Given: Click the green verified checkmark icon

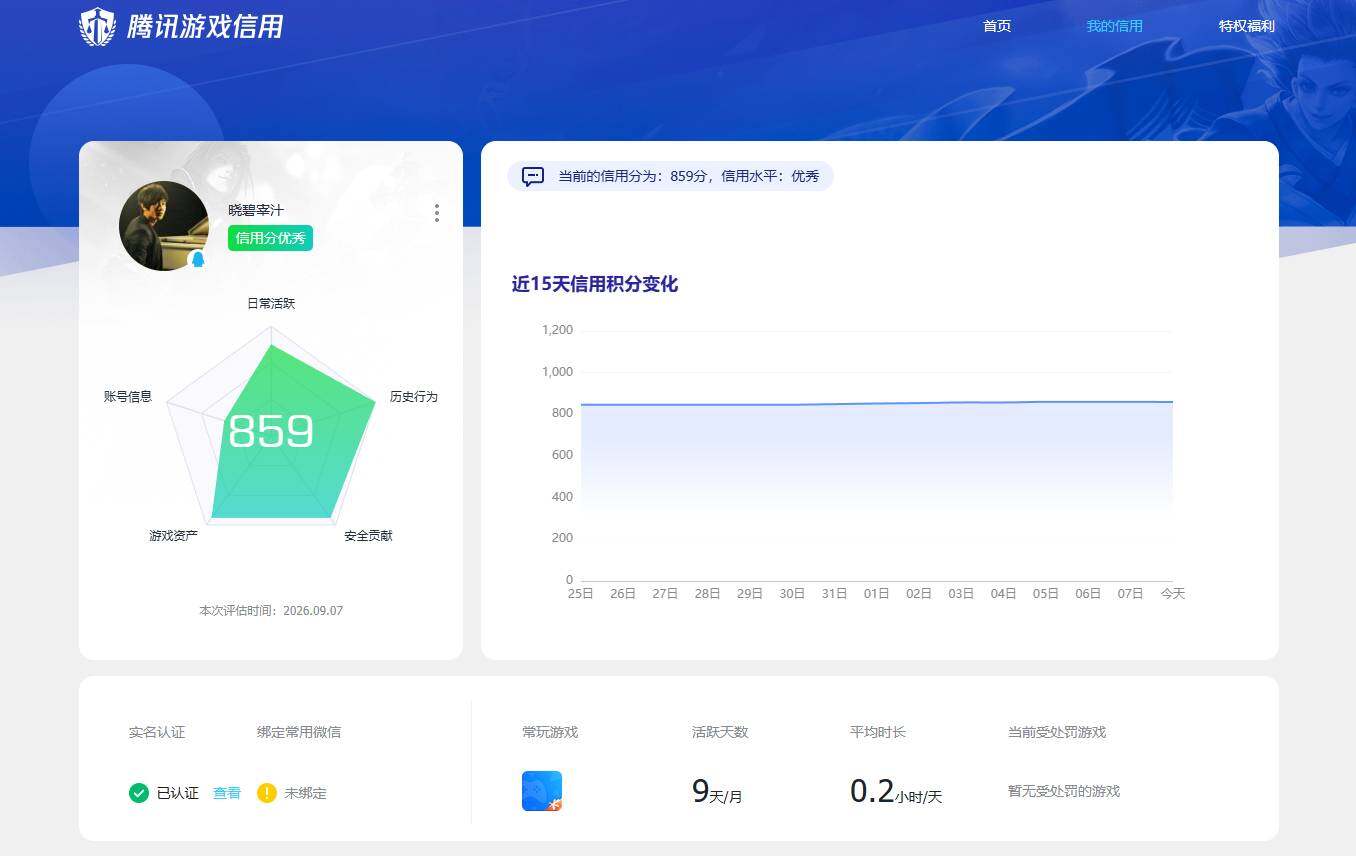Looking at the screenshot, I should point(139,793).
